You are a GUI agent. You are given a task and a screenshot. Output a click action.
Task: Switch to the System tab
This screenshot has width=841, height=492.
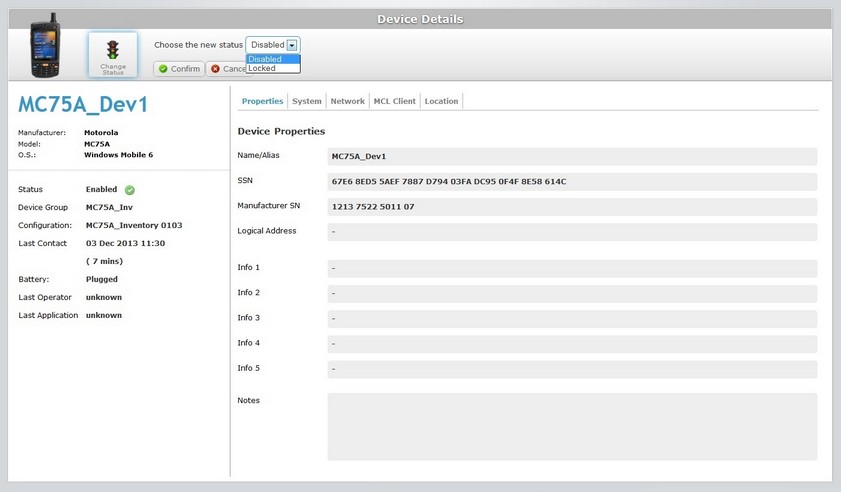click(x=307, y=101)
